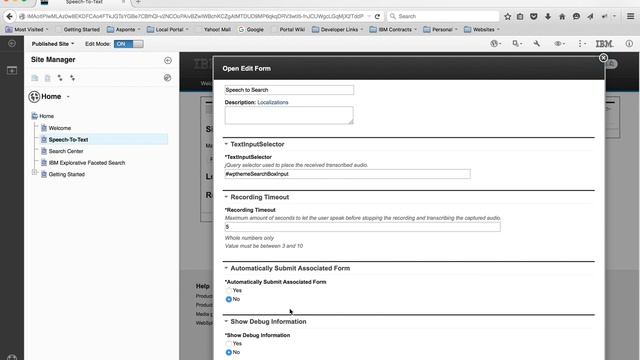Image resolution: width=640 pixels, height=360 pixels.
Task: Click the fourth Site Manager tree icon
Action: [x=72, y=78]
